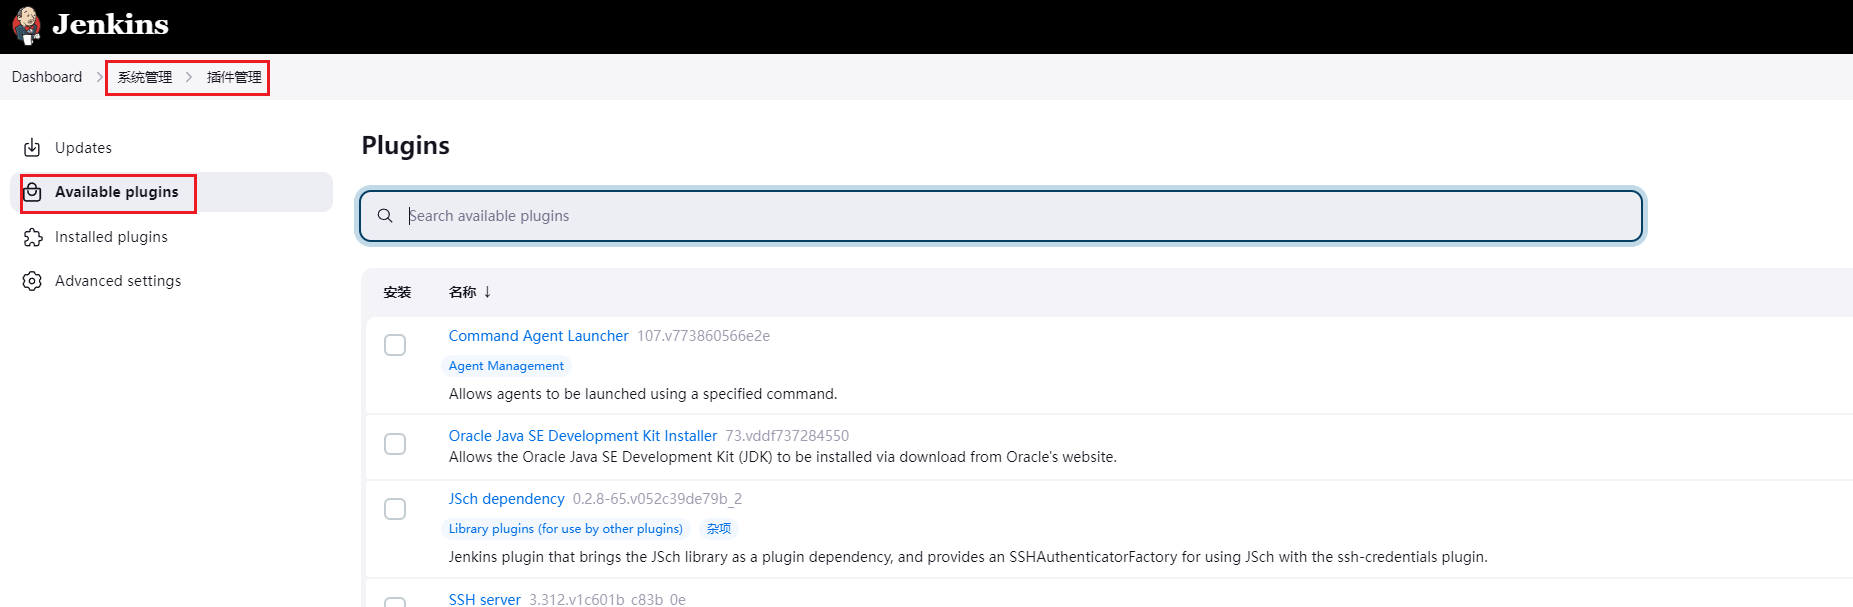Screen dimensions: 1853x607
Task: Select the JSch dependency plugin checkbox
Action: pyautogui.click(x=395, y=509)
